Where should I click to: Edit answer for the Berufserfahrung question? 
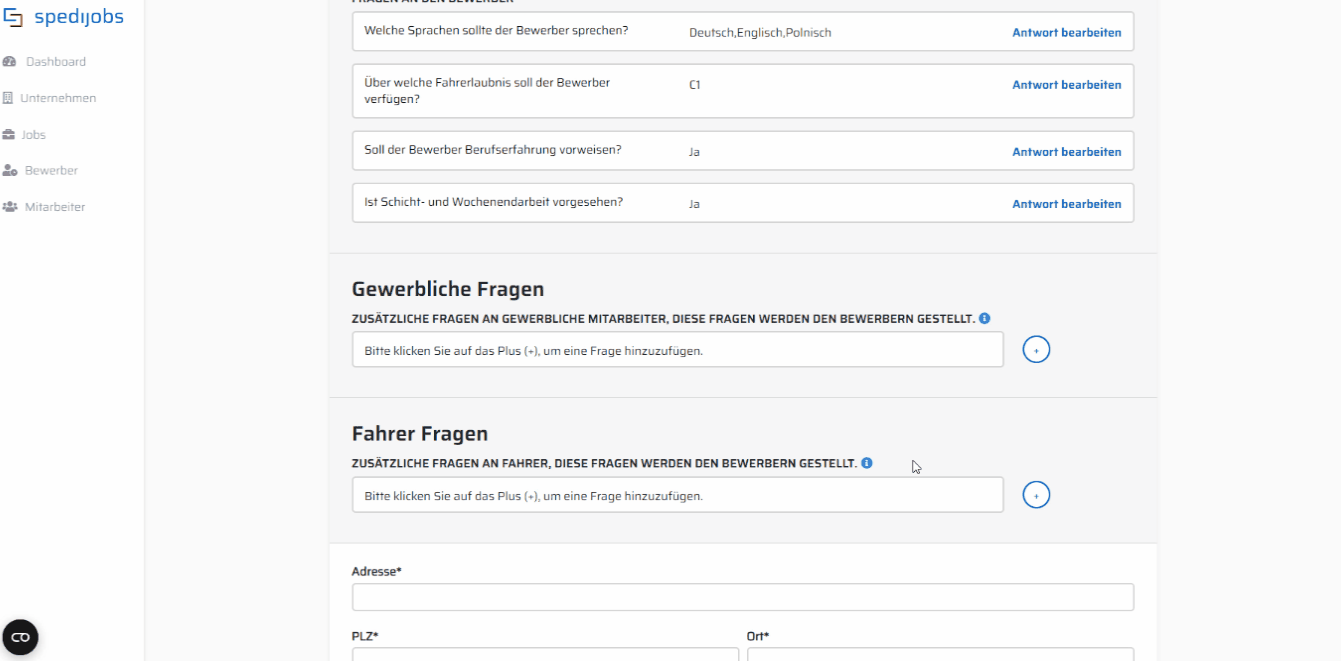1066,152
